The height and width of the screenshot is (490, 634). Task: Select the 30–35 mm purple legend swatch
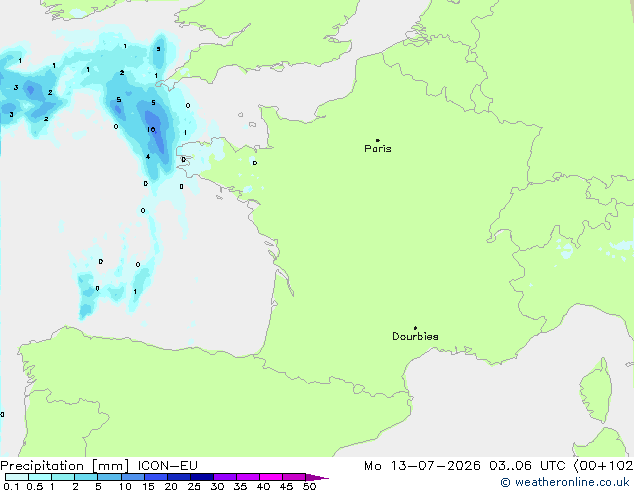tap(224, 477)
